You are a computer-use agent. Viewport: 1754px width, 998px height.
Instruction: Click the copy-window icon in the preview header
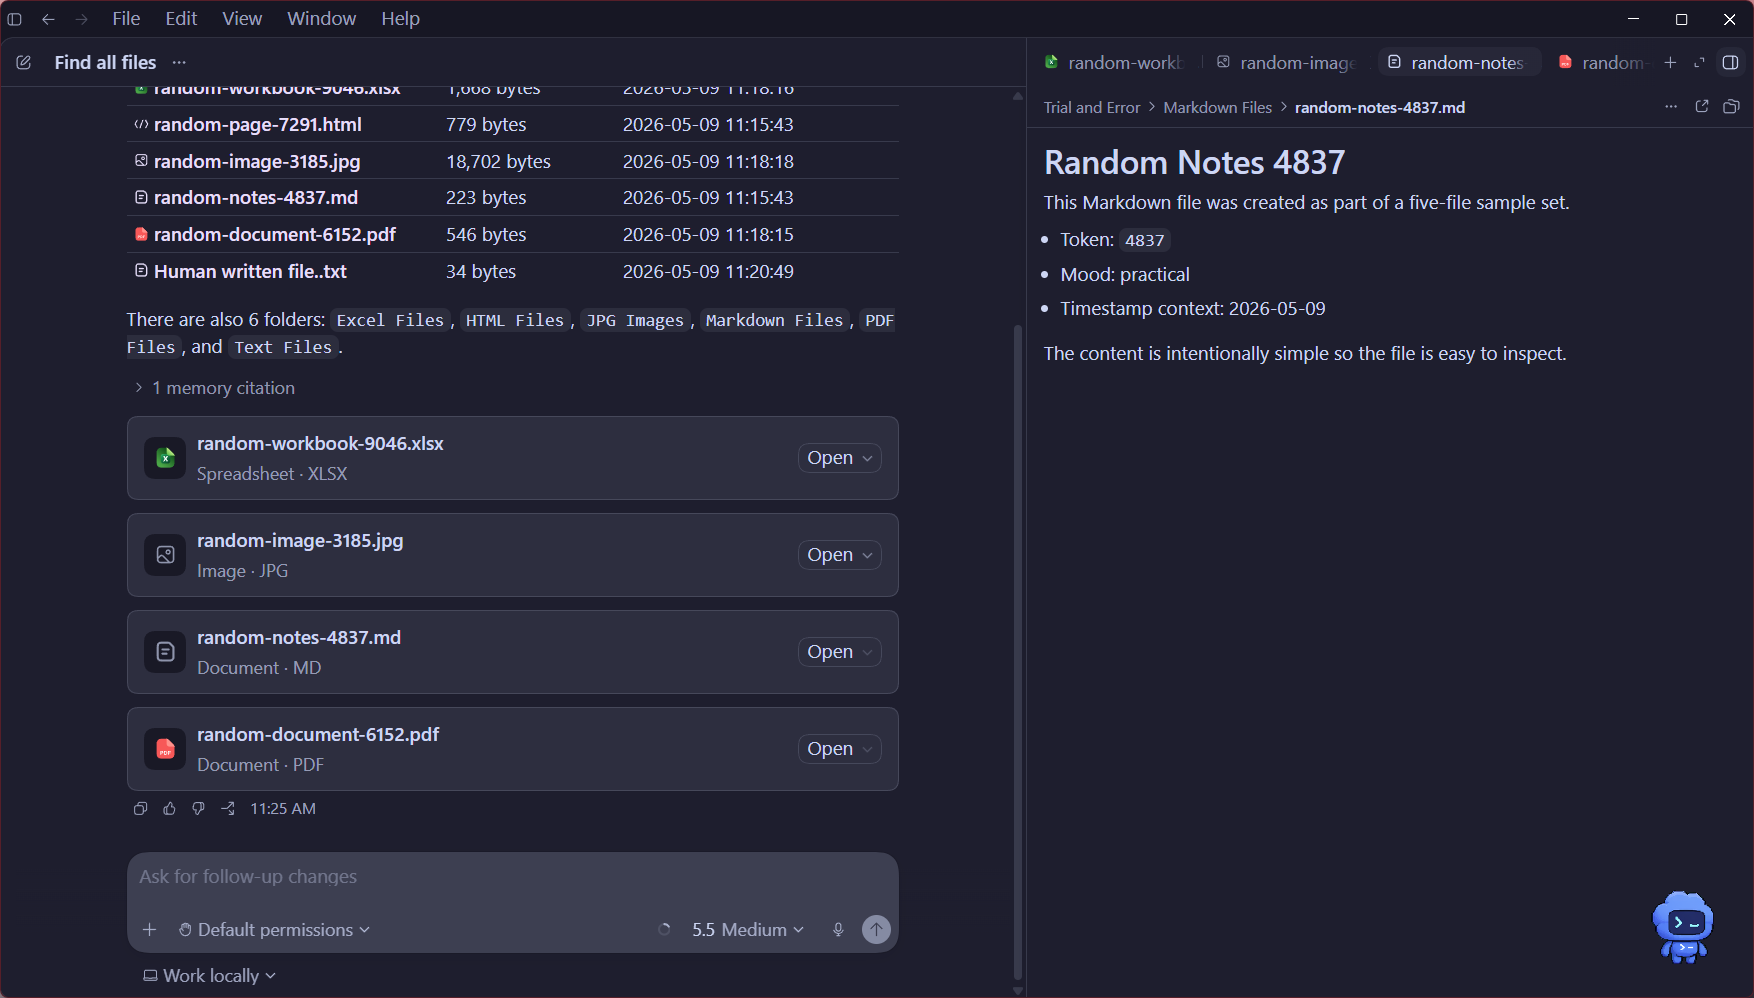pyautogui.click(x=1731, y=106)
